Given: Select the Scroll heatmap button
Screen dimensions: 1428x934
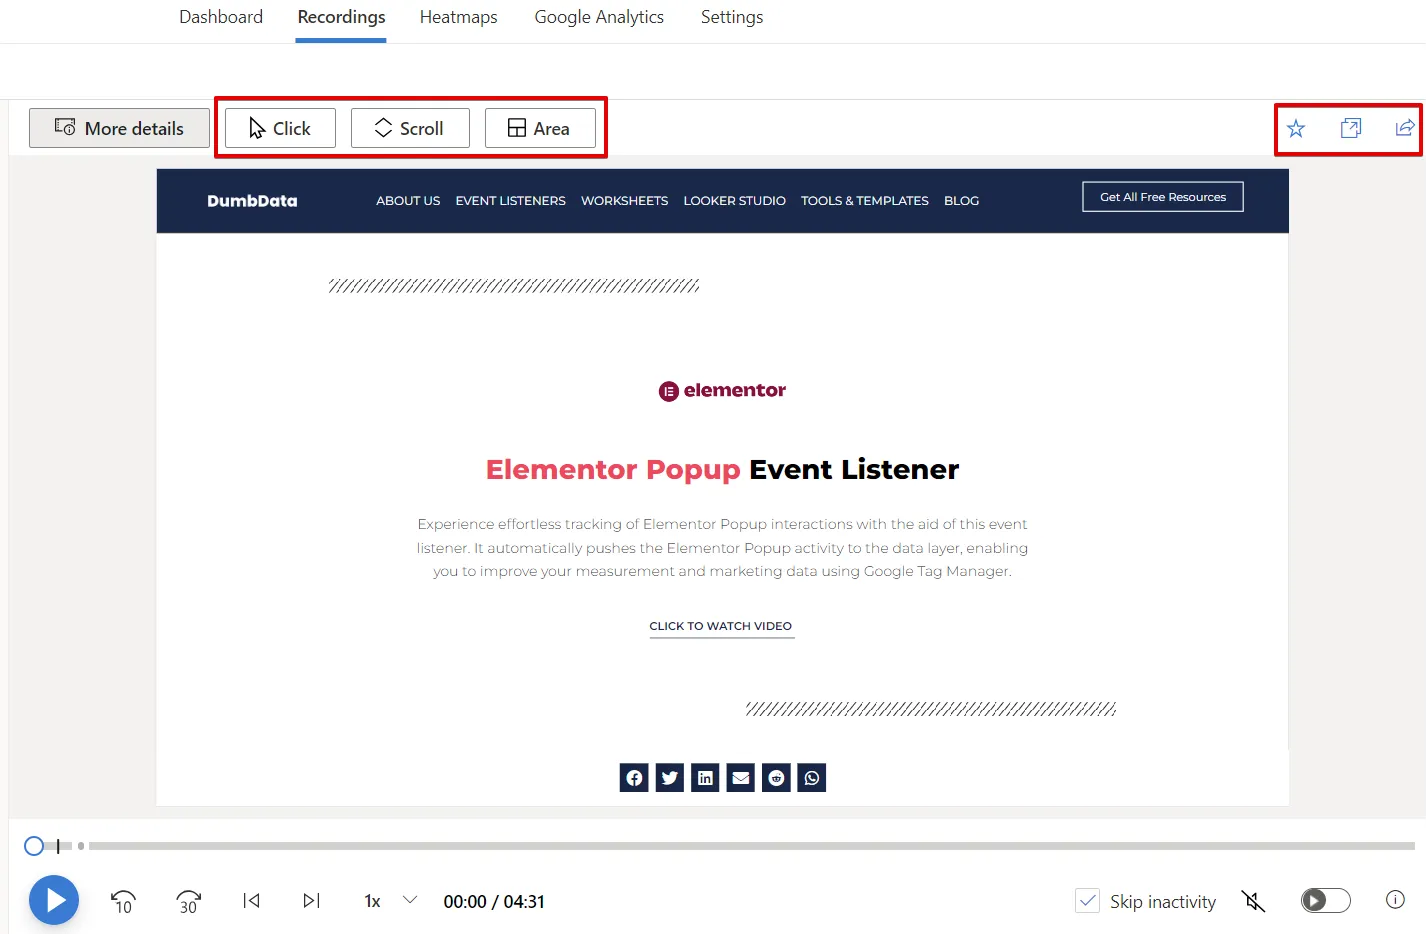Looking at the screenshot, I should tap(410, 128).
